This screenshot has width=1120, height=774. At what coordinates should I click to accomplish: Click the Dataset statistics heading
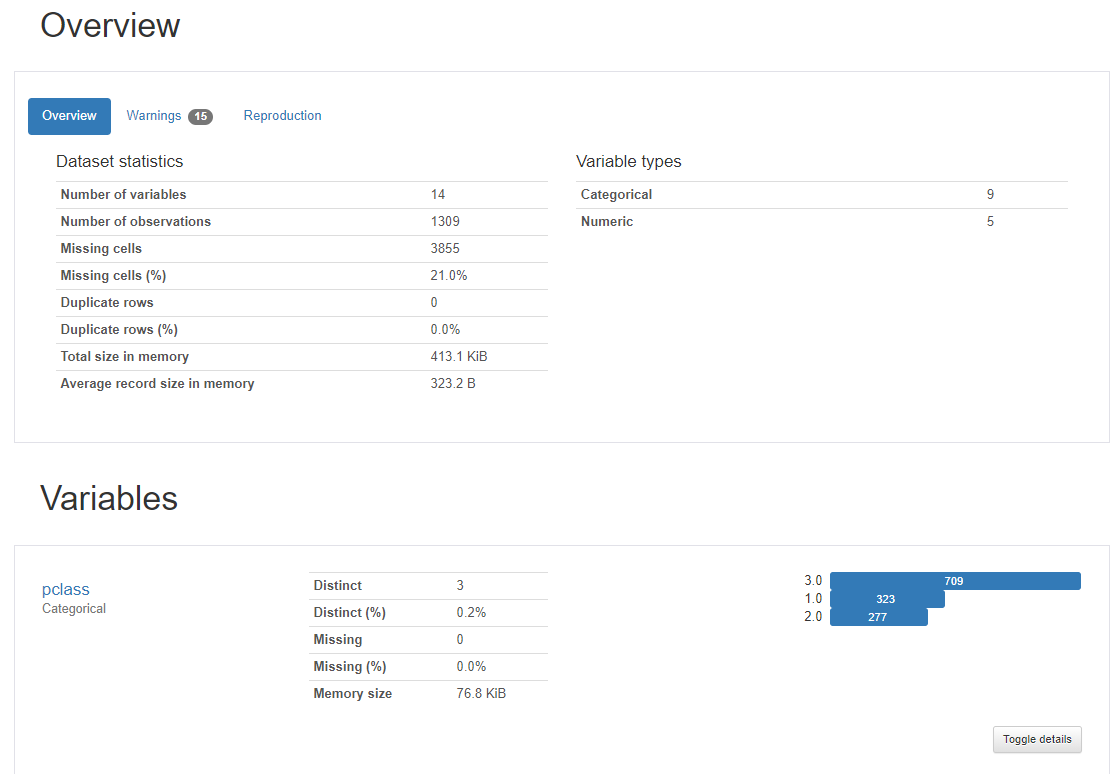click(119, 161)
